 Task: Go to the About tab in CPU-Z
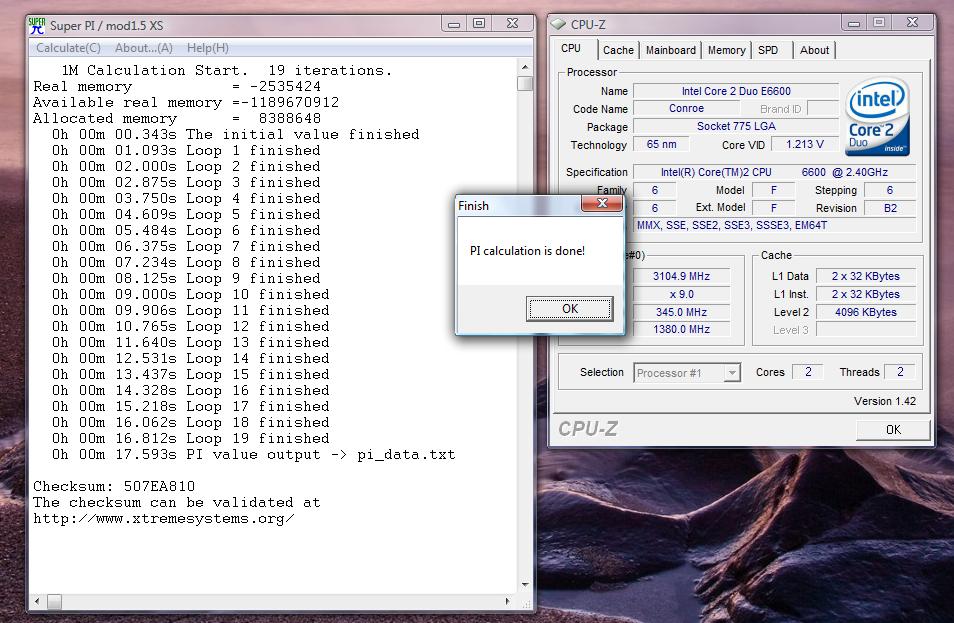pyautogui.click(x=814, y=50)
